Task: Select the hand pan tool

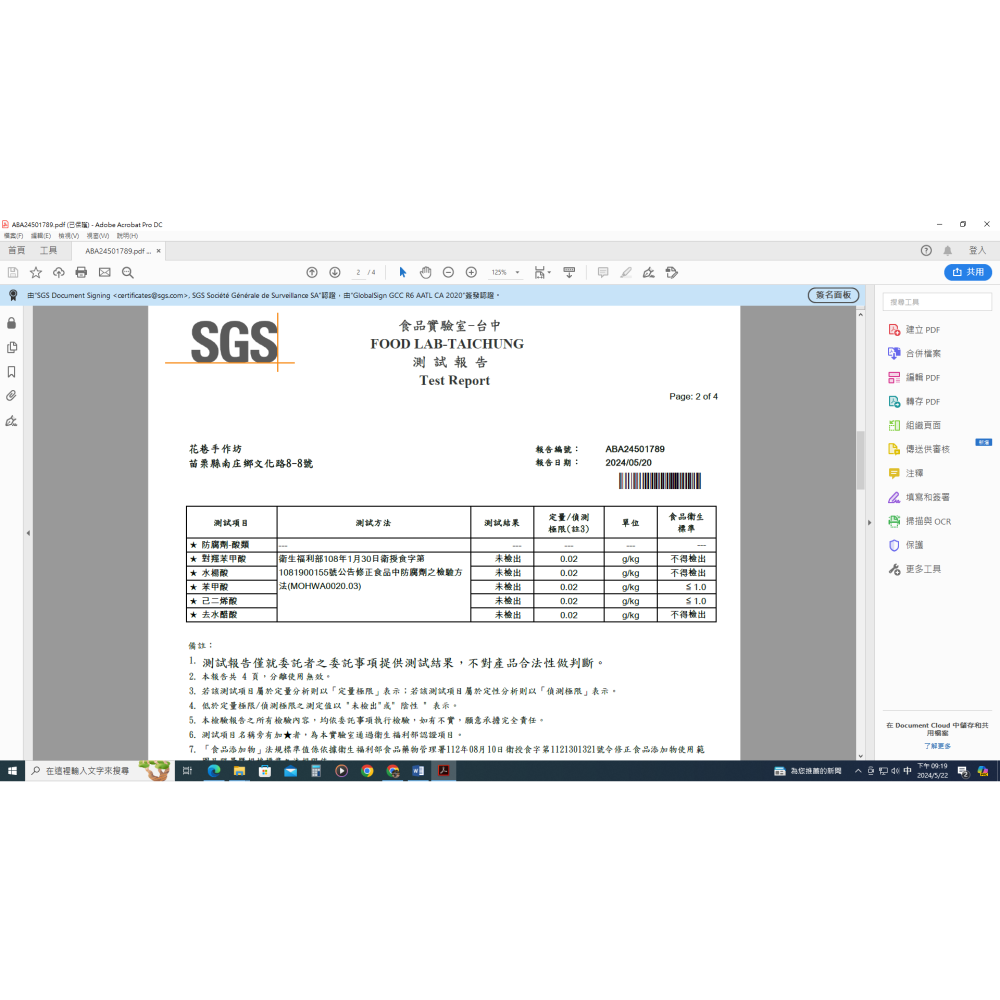Action: [425, 272]
